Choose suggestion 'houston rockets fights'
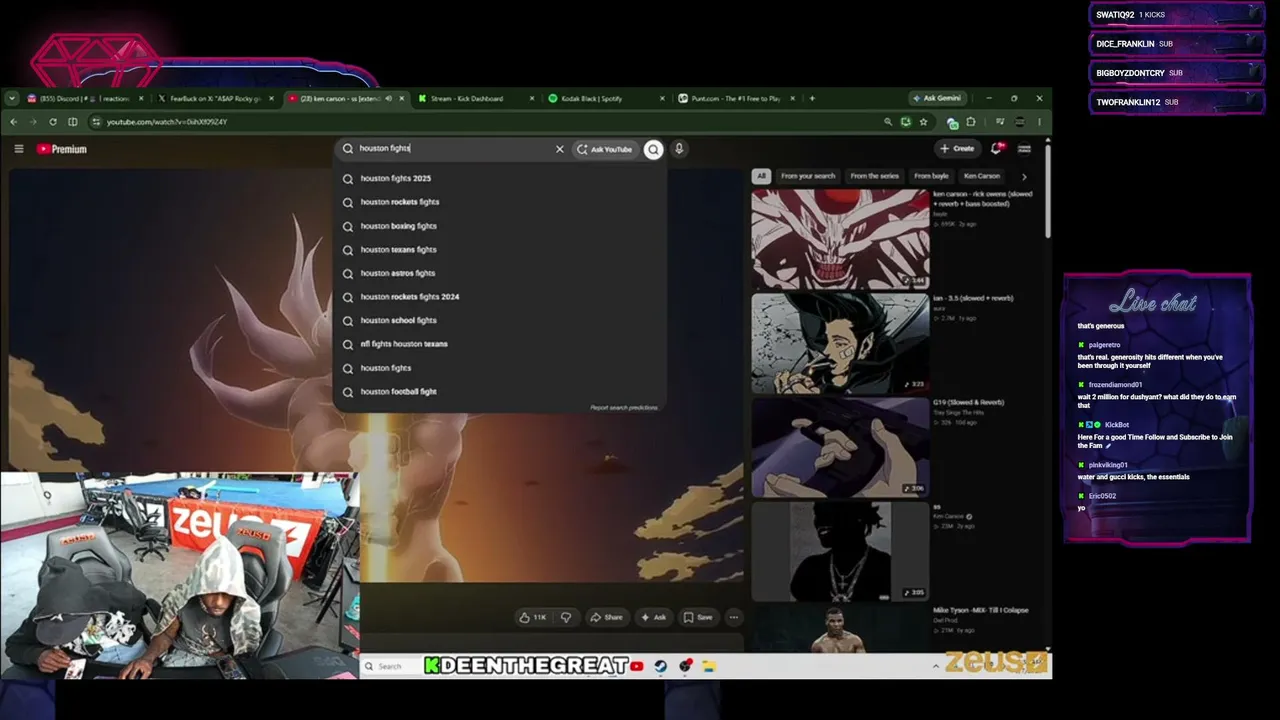Image resolution: width=1280 pixels, height=720 pixels. click(500, 202)
